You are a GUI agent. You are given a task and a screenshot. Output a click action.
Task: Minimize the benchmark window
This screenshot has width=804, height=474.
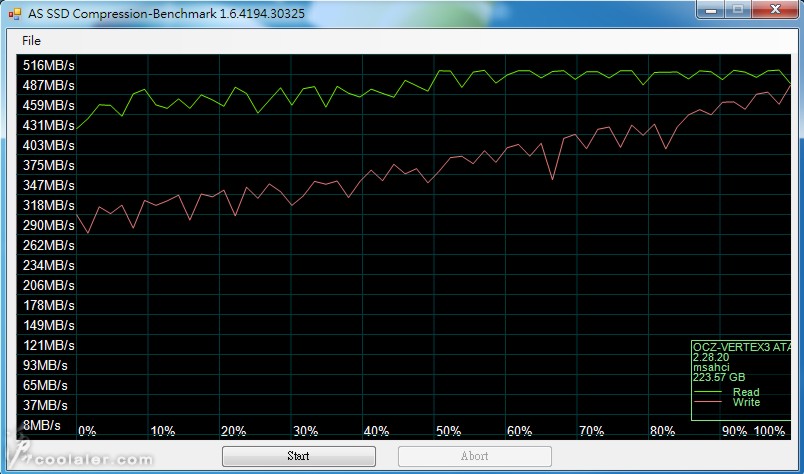pos(711,10)
